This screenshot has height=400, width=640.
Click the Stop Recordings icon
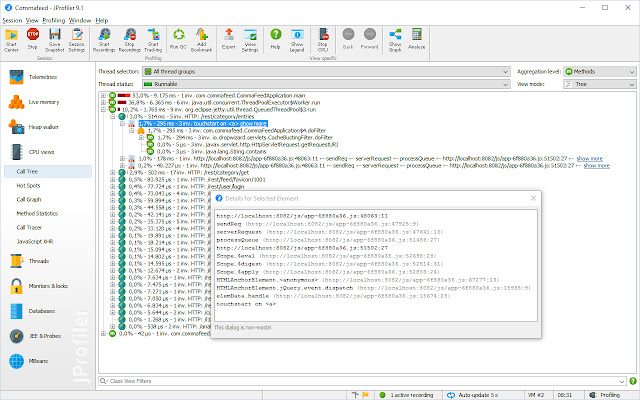(130, 40)
